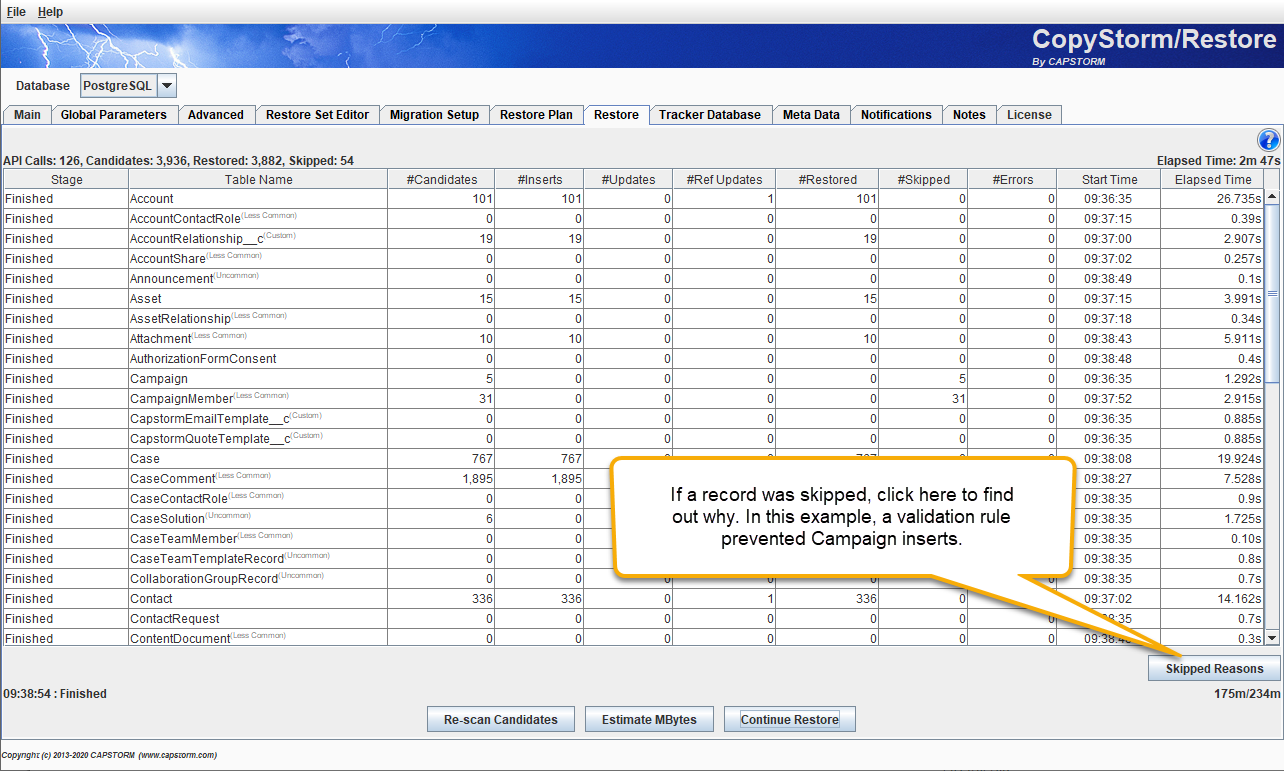Select the ContactRequest row name
The image size is (1284, 771).
point(175,619)
